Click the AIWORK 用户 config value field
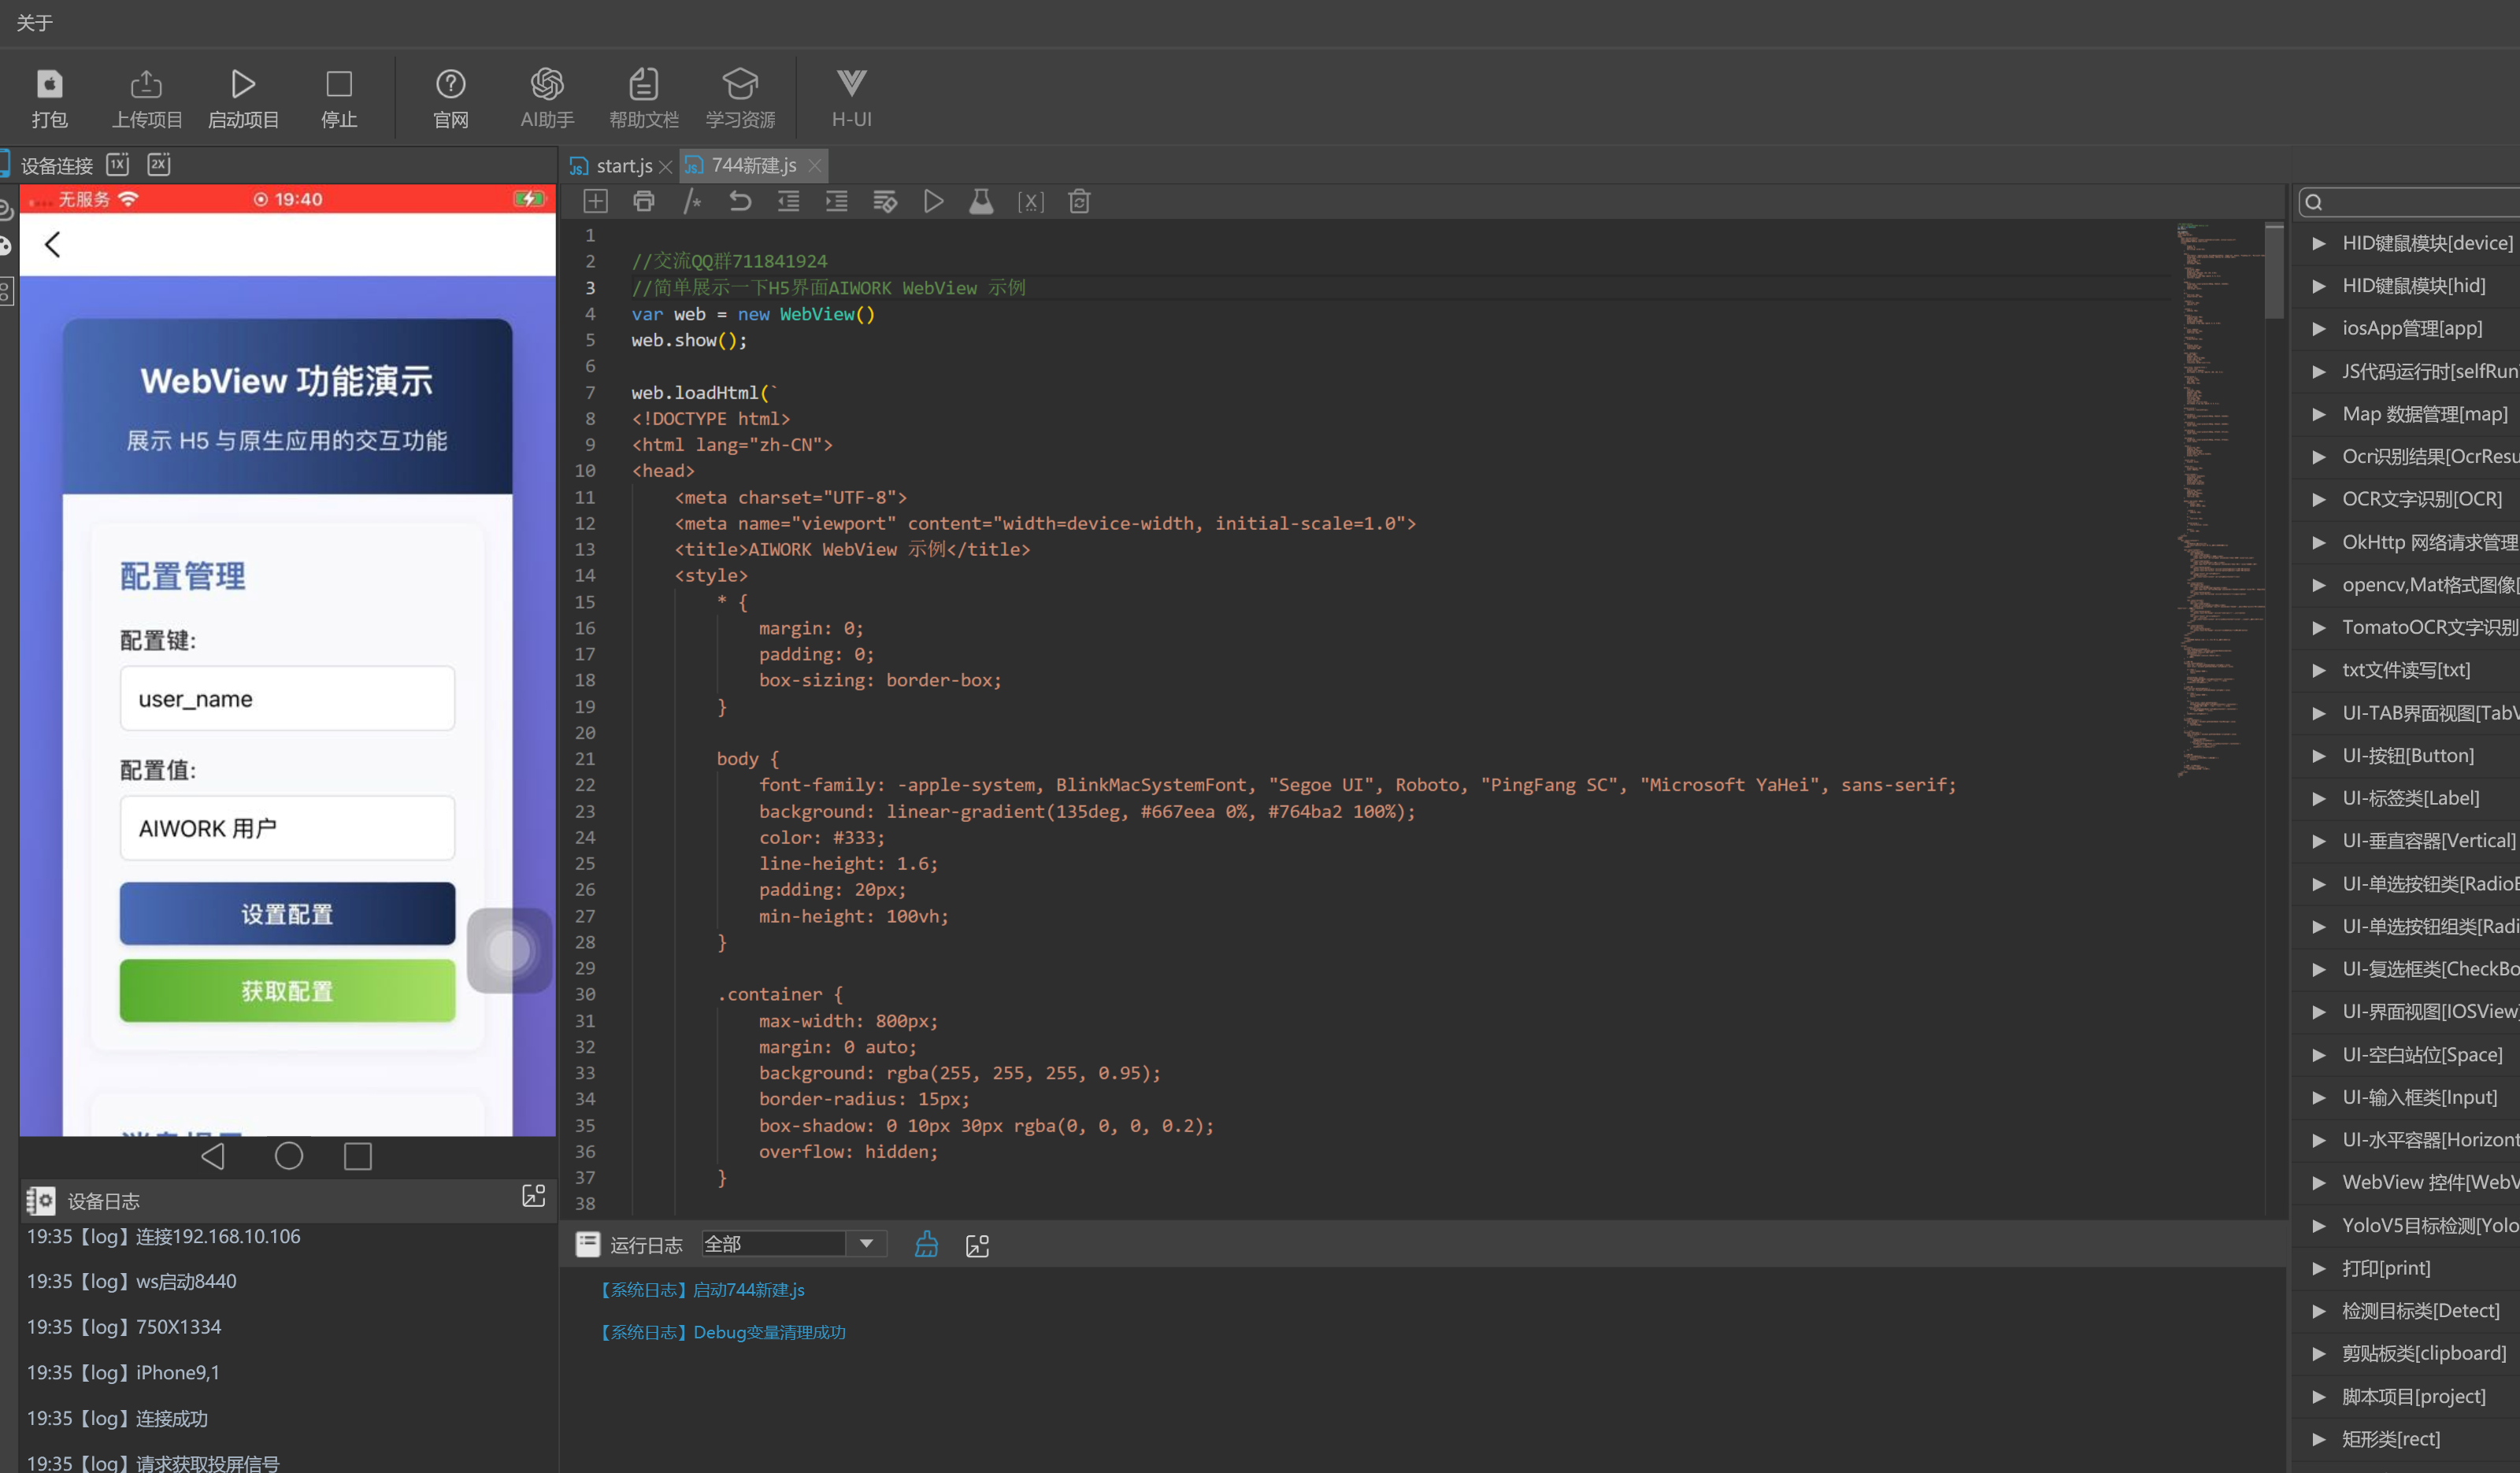Viewport: 2520px width, 1473px height. pyautogui.click(x=287, y=828)
